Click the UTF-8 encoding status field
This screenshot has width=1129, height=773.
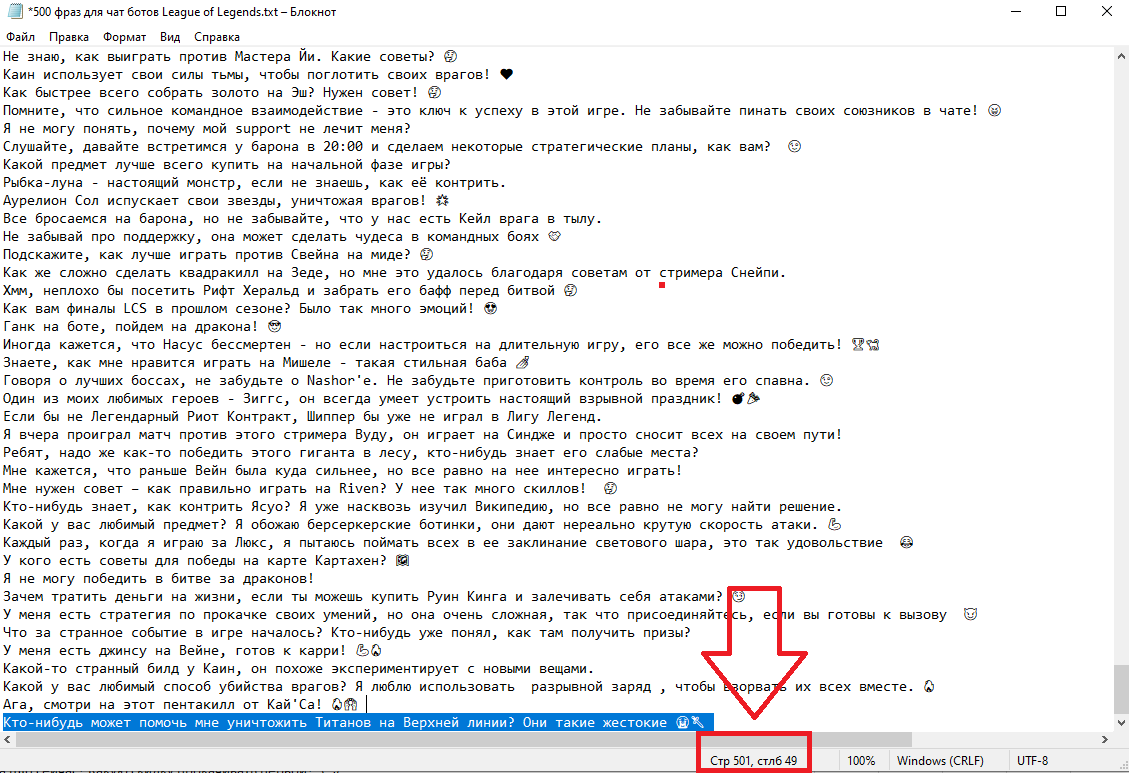(1032, 761)
